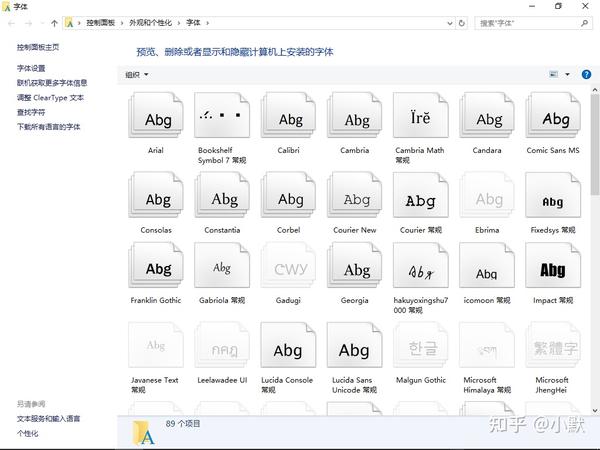The width and height of the screenshot is (600, 450).
Task: Select the Gabriola font icon
Action: coord(222,265)
